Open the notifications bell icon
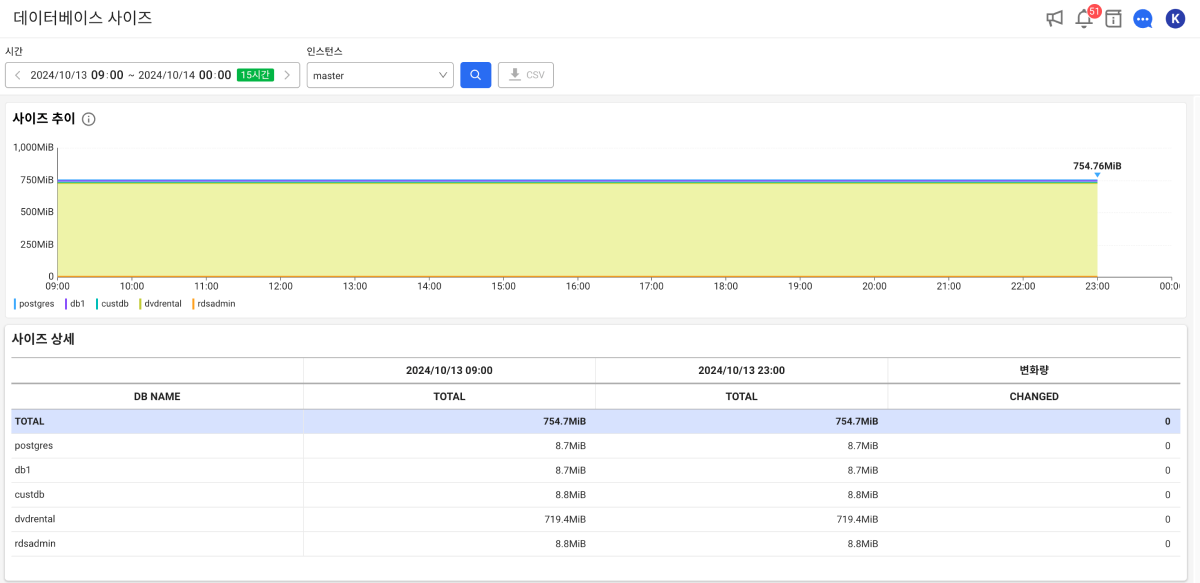This screenshot has width=1200, height=583. tap(1084, 18)
